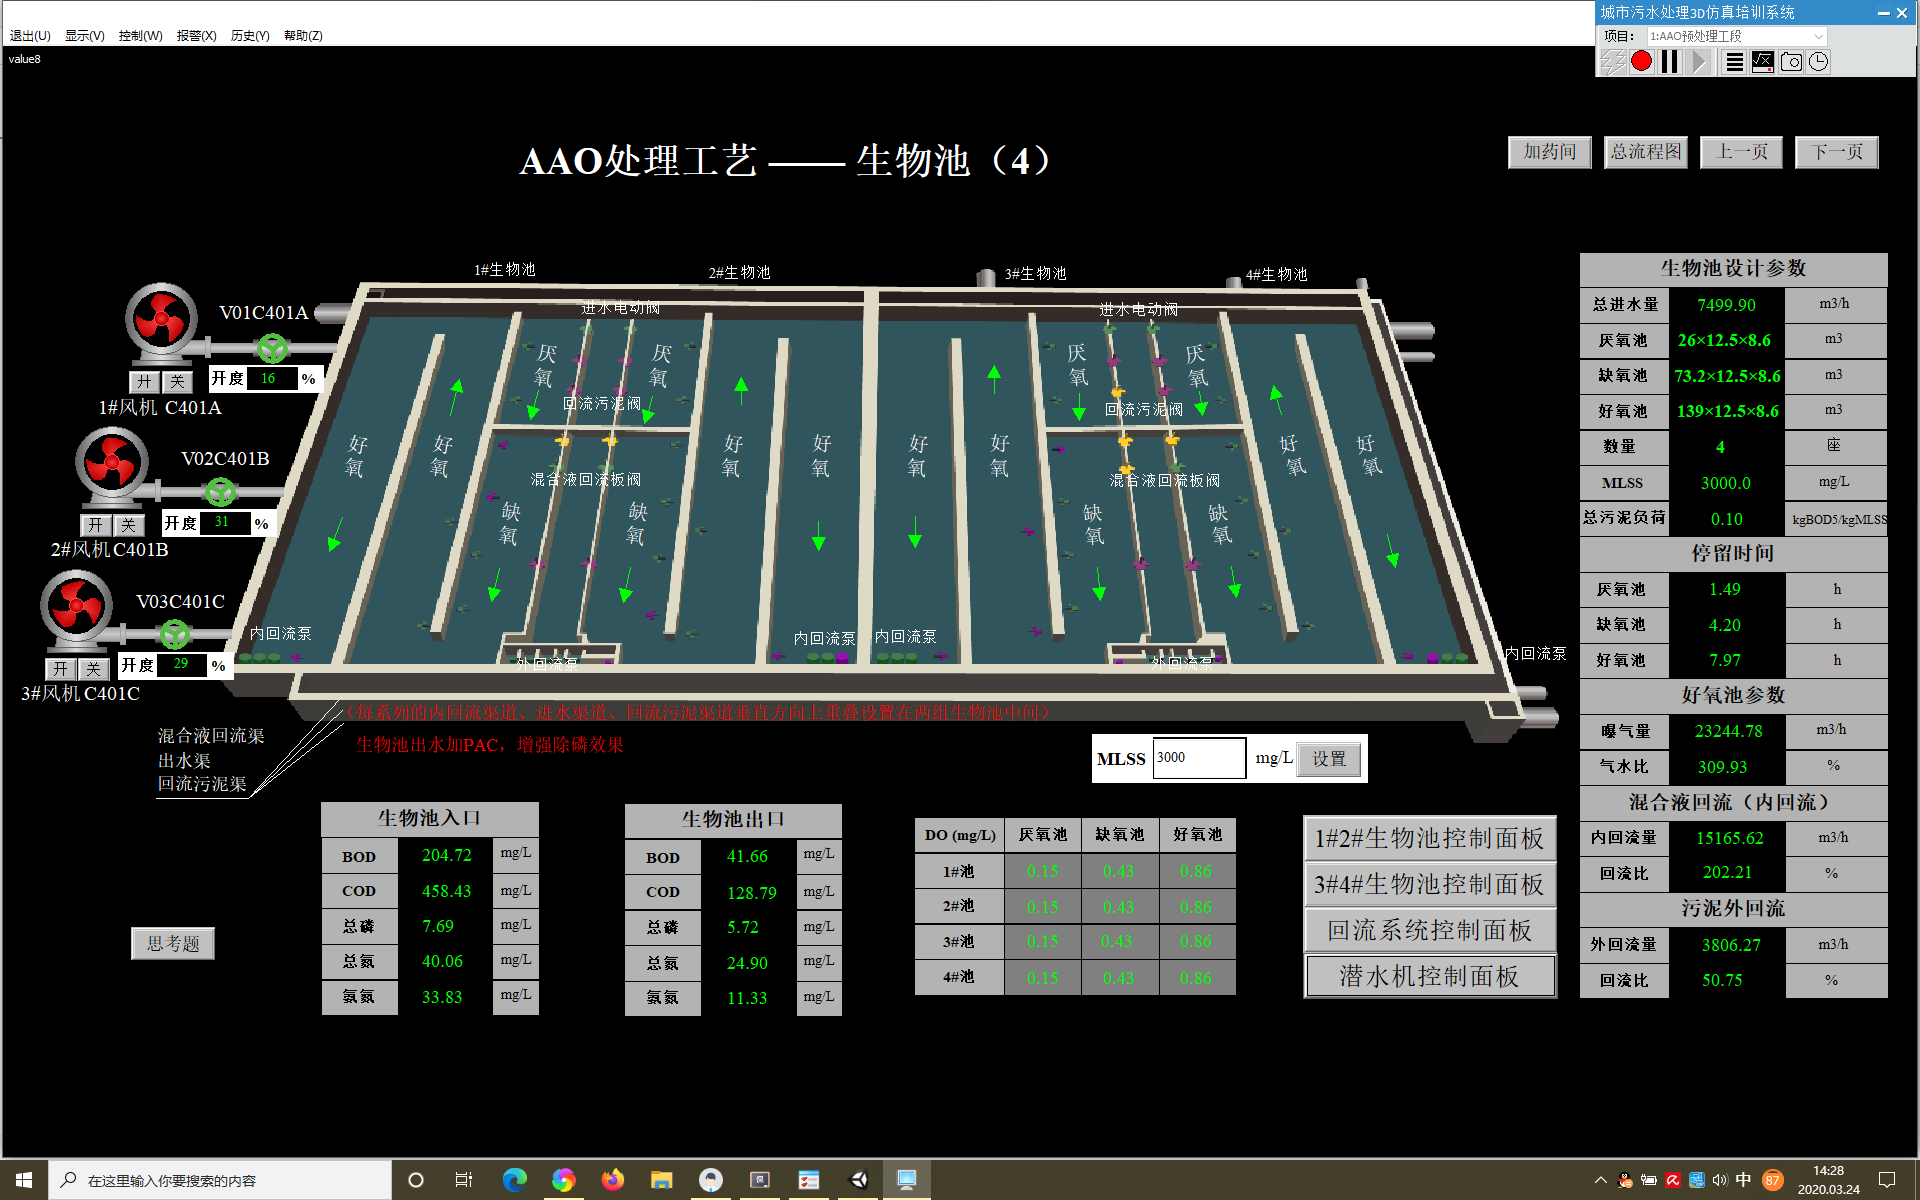
Task: Click the 1# fan opening percentage field
Action: tap(271, 379)
